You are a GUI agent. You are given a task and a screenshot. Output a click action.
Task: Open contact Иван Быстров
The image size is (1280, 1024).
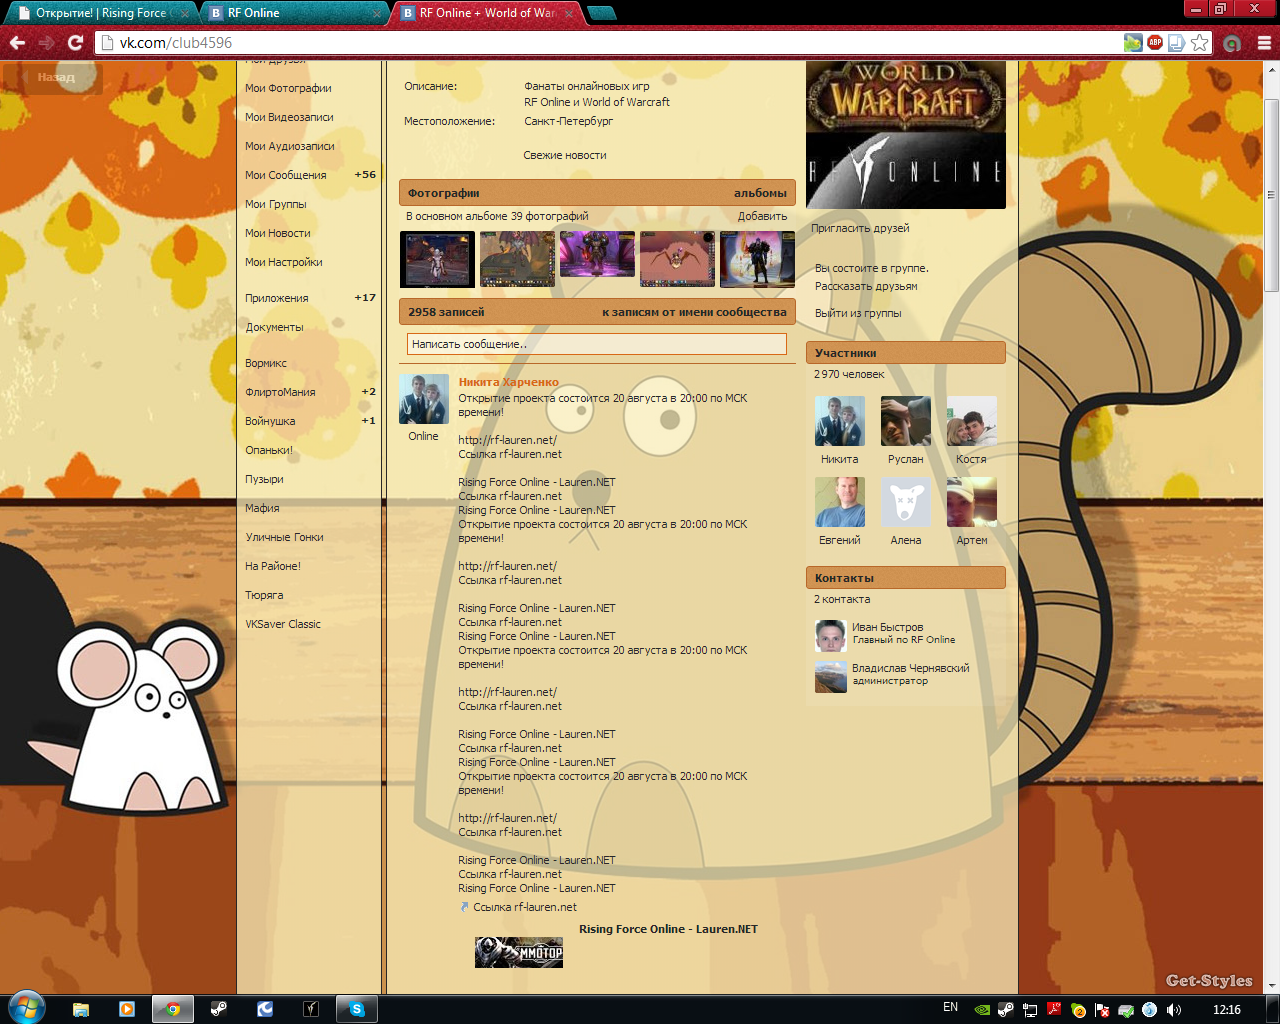click(x=887, y=627)
